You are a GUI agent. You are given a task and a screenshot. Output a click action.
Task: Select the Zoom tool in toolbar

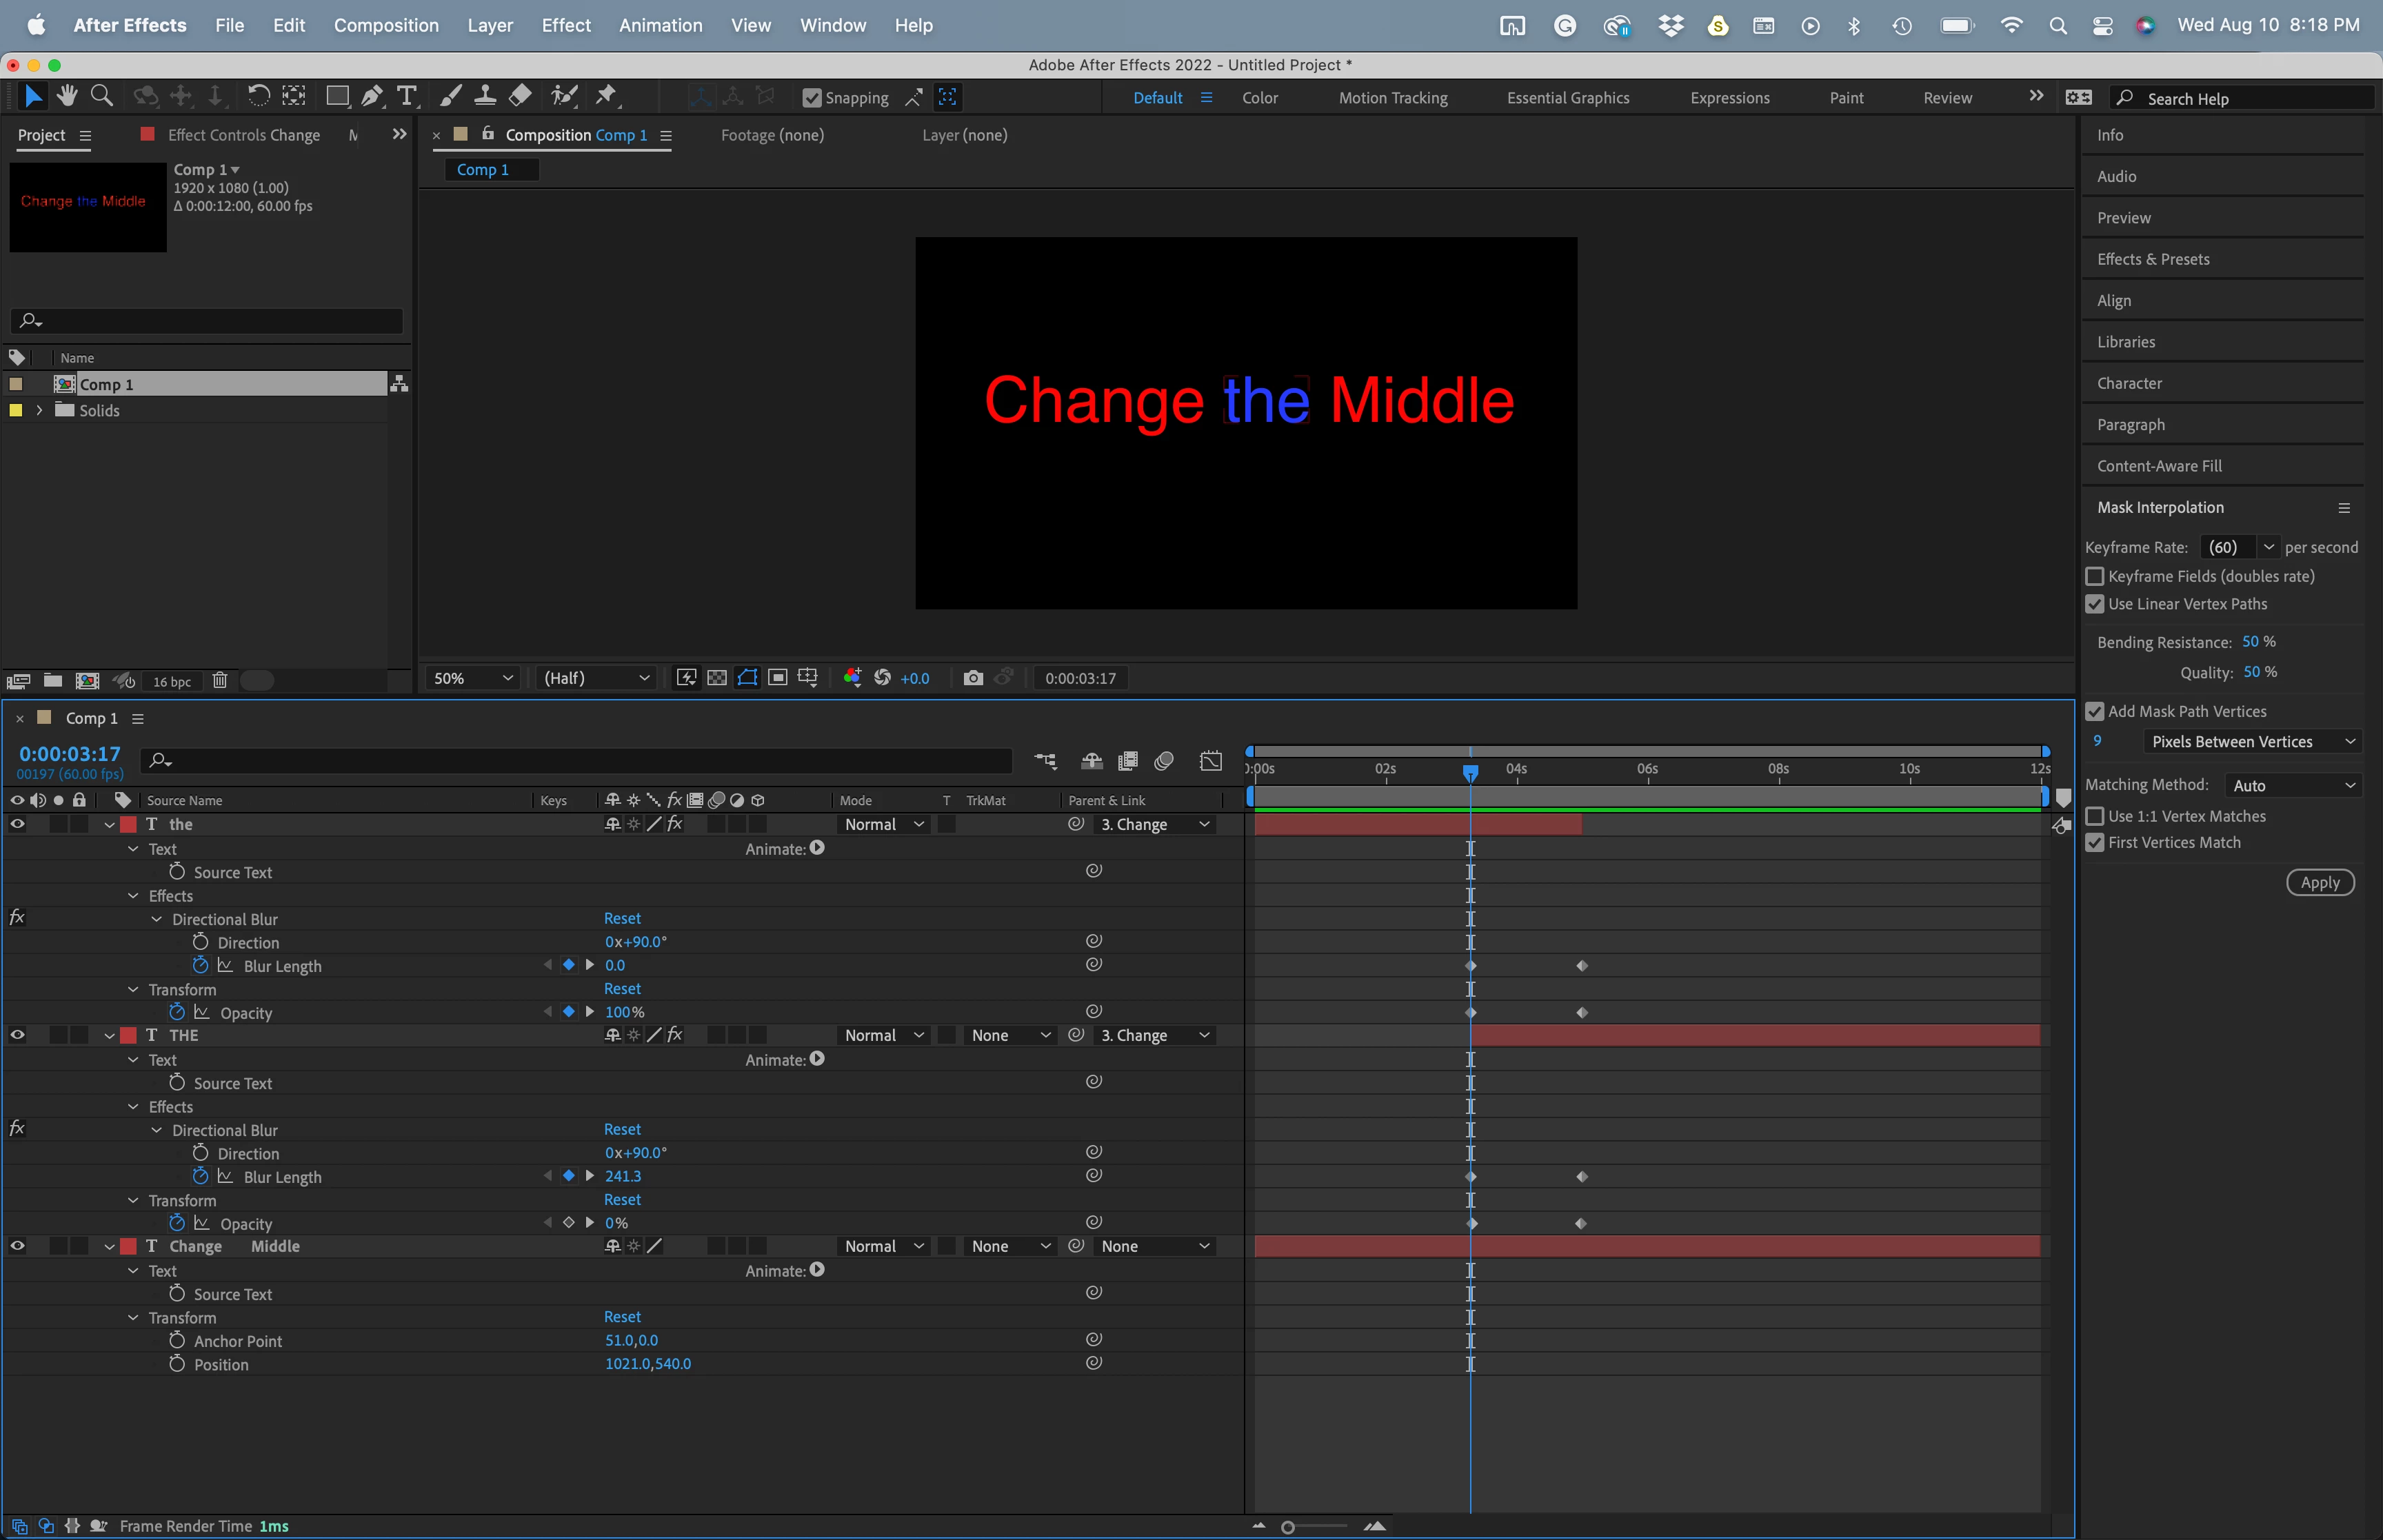[x=101, y=96]
